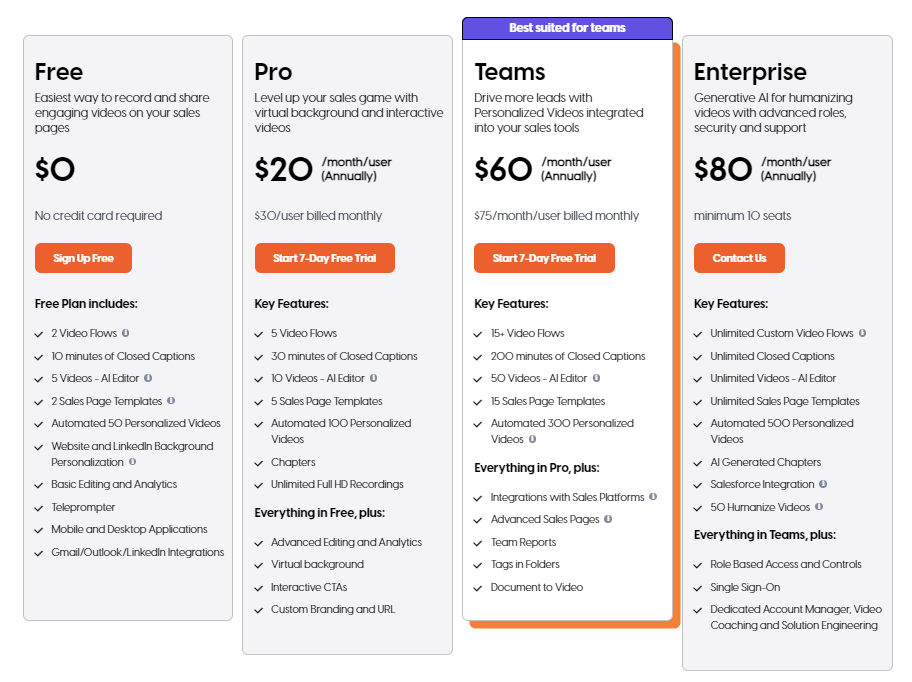Show info for Integrations with Sales Platforms

[x=653, y=497]
